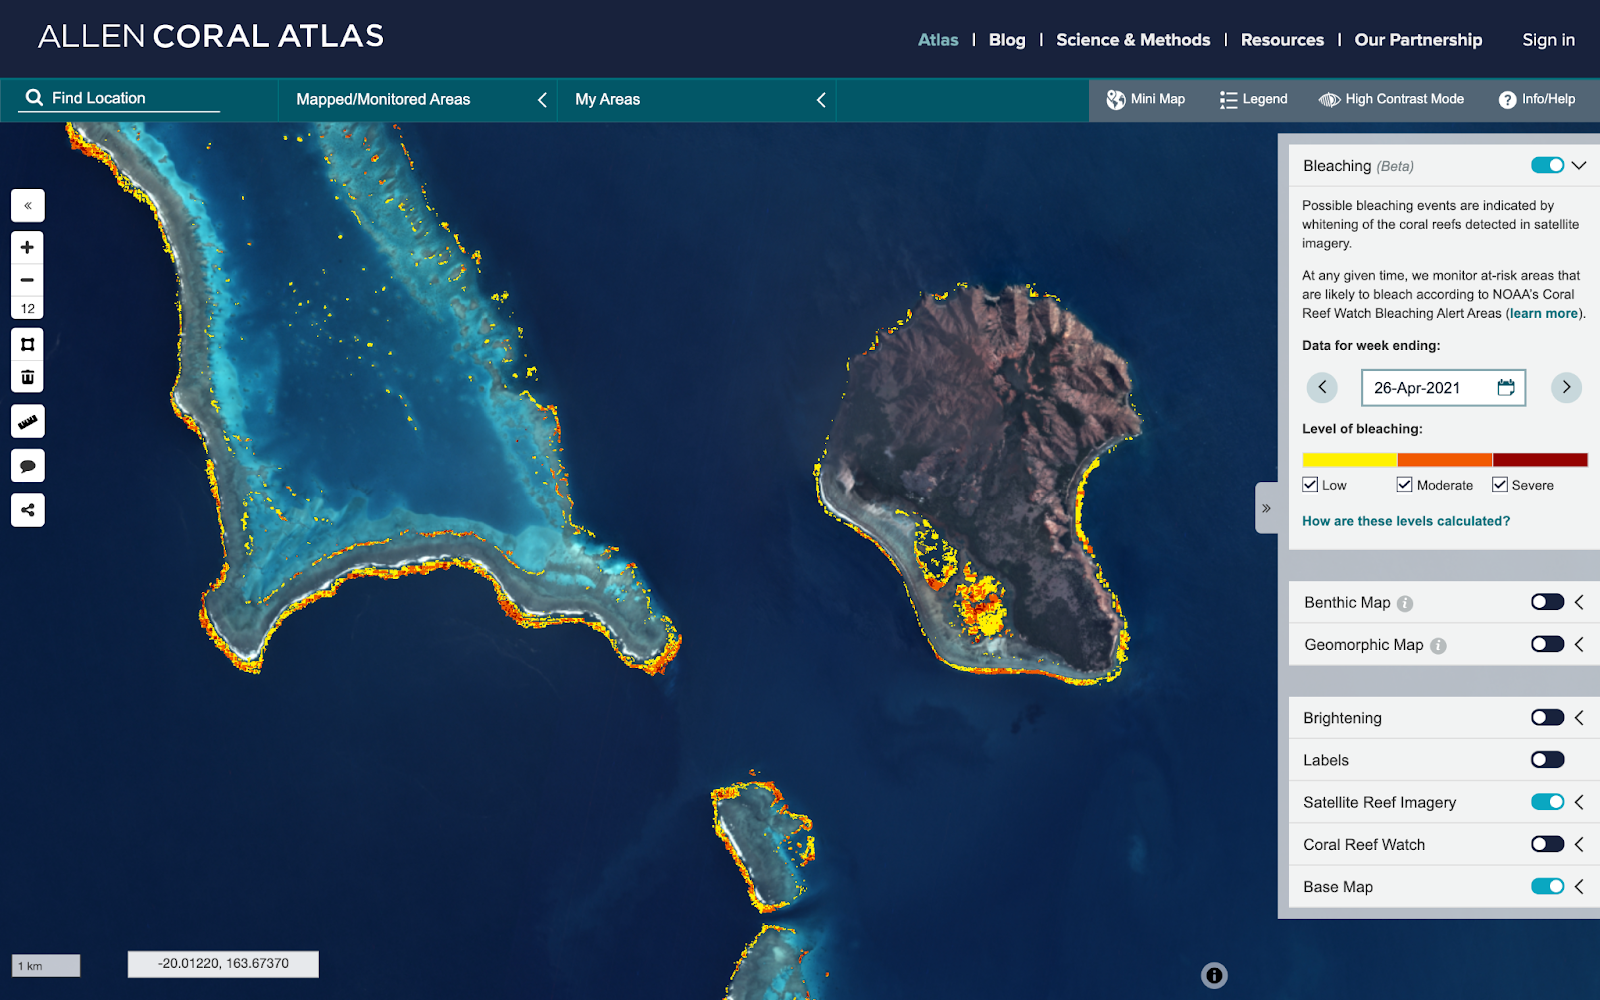Viewport: 1600px width, 1000px height.
Task: Go to the Blog page
Action: 1006,40
